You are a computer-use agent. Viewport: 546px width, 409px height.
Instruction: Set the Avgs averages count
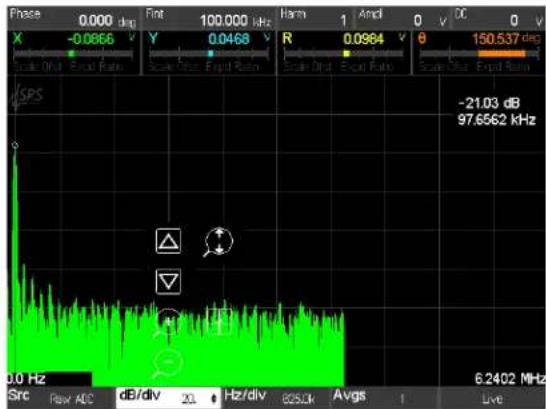tap(384, 398)
